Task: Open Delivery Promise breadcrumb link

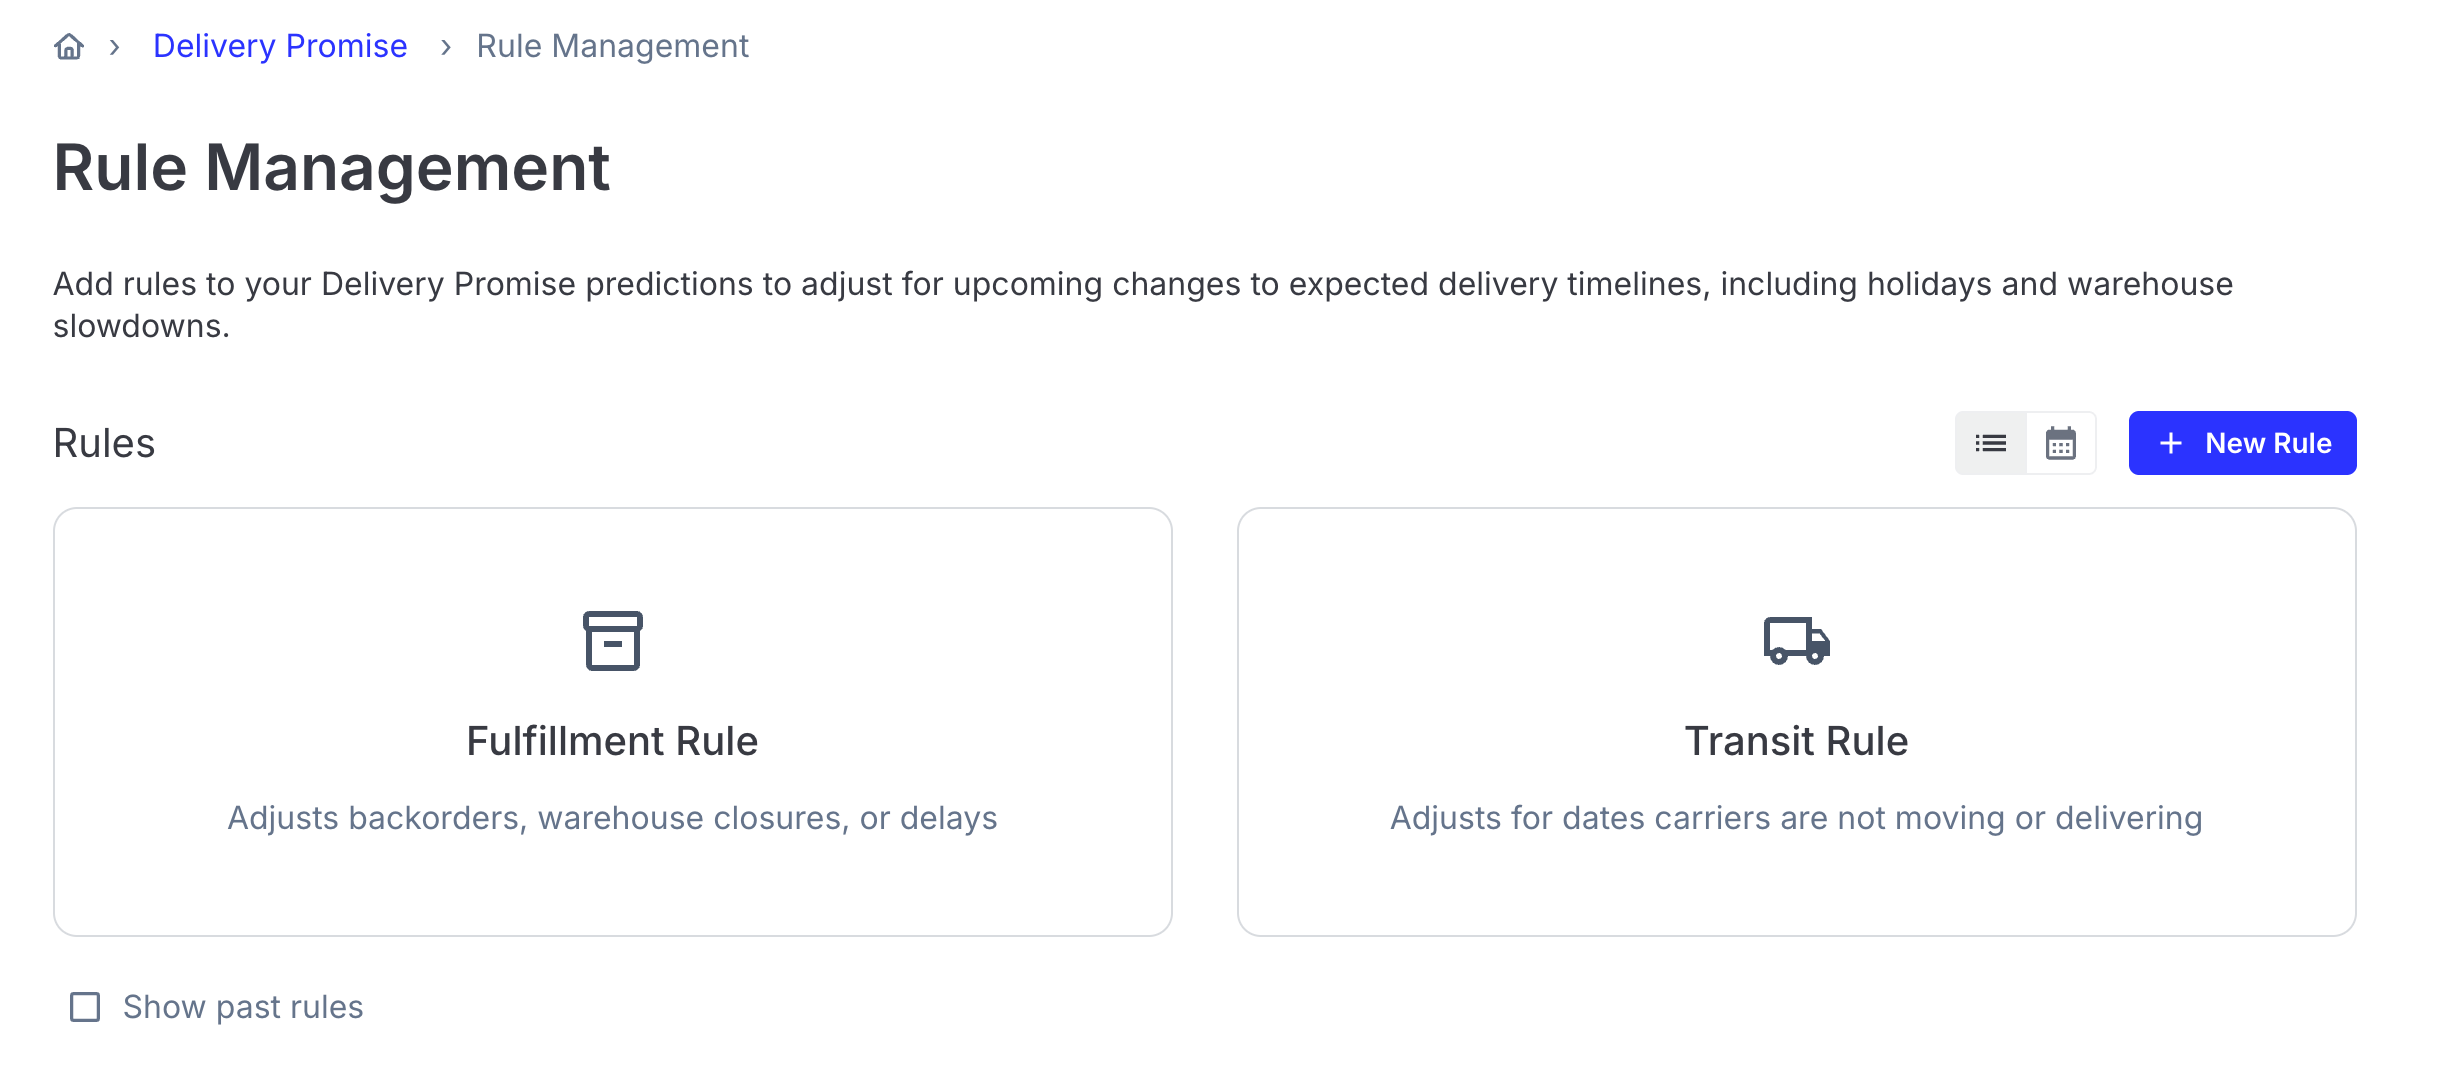Action: [280, 46]
